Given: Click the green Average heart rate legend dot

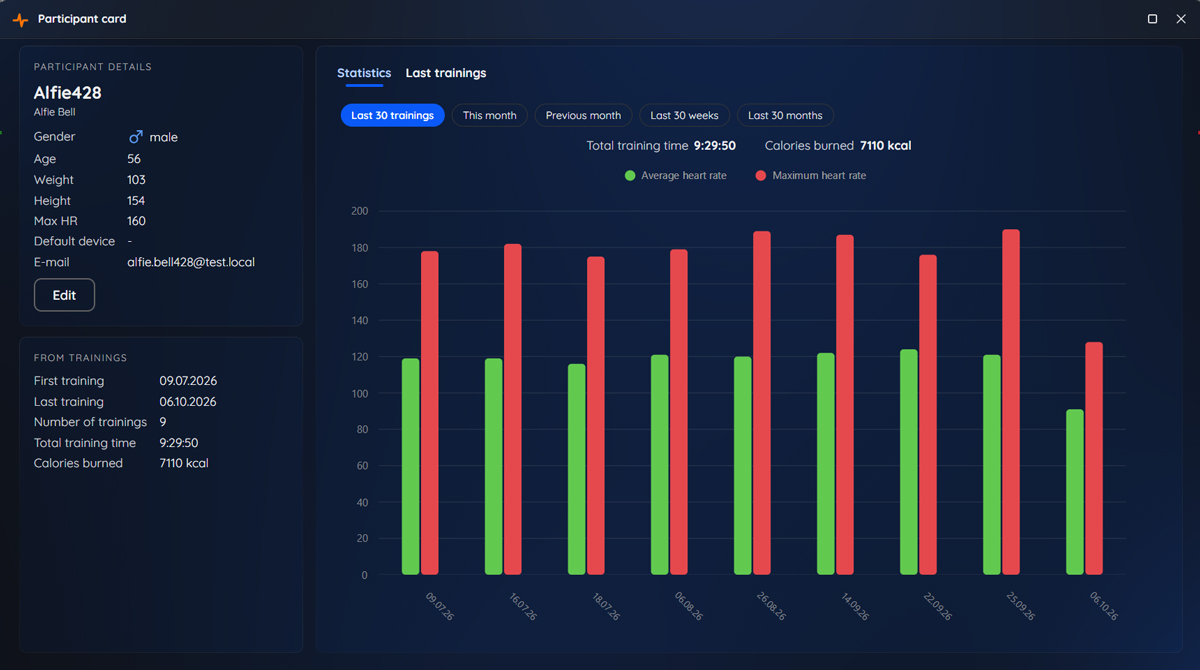Looking at the screenshot, I should point(630,176).
